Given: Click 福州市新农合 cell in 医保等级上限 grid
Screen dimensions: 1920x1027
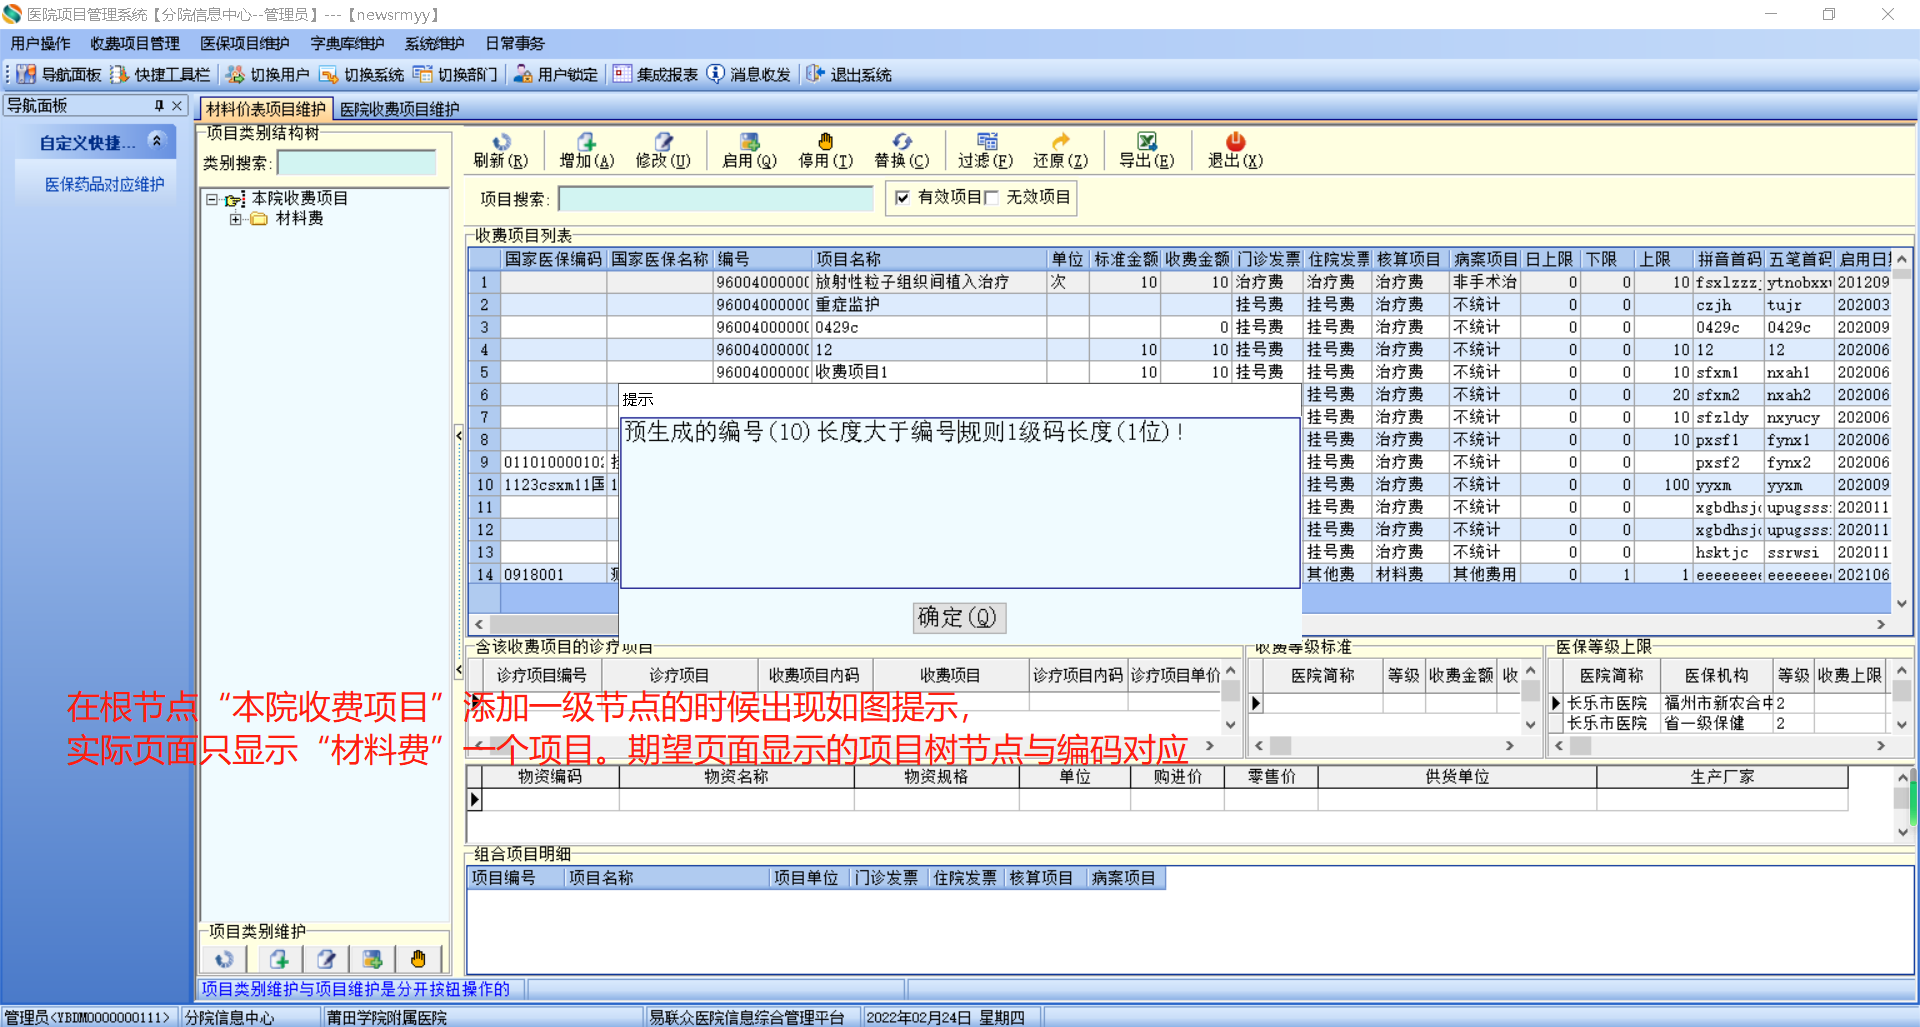Looking at the screenshot, I should point(1717,703).
